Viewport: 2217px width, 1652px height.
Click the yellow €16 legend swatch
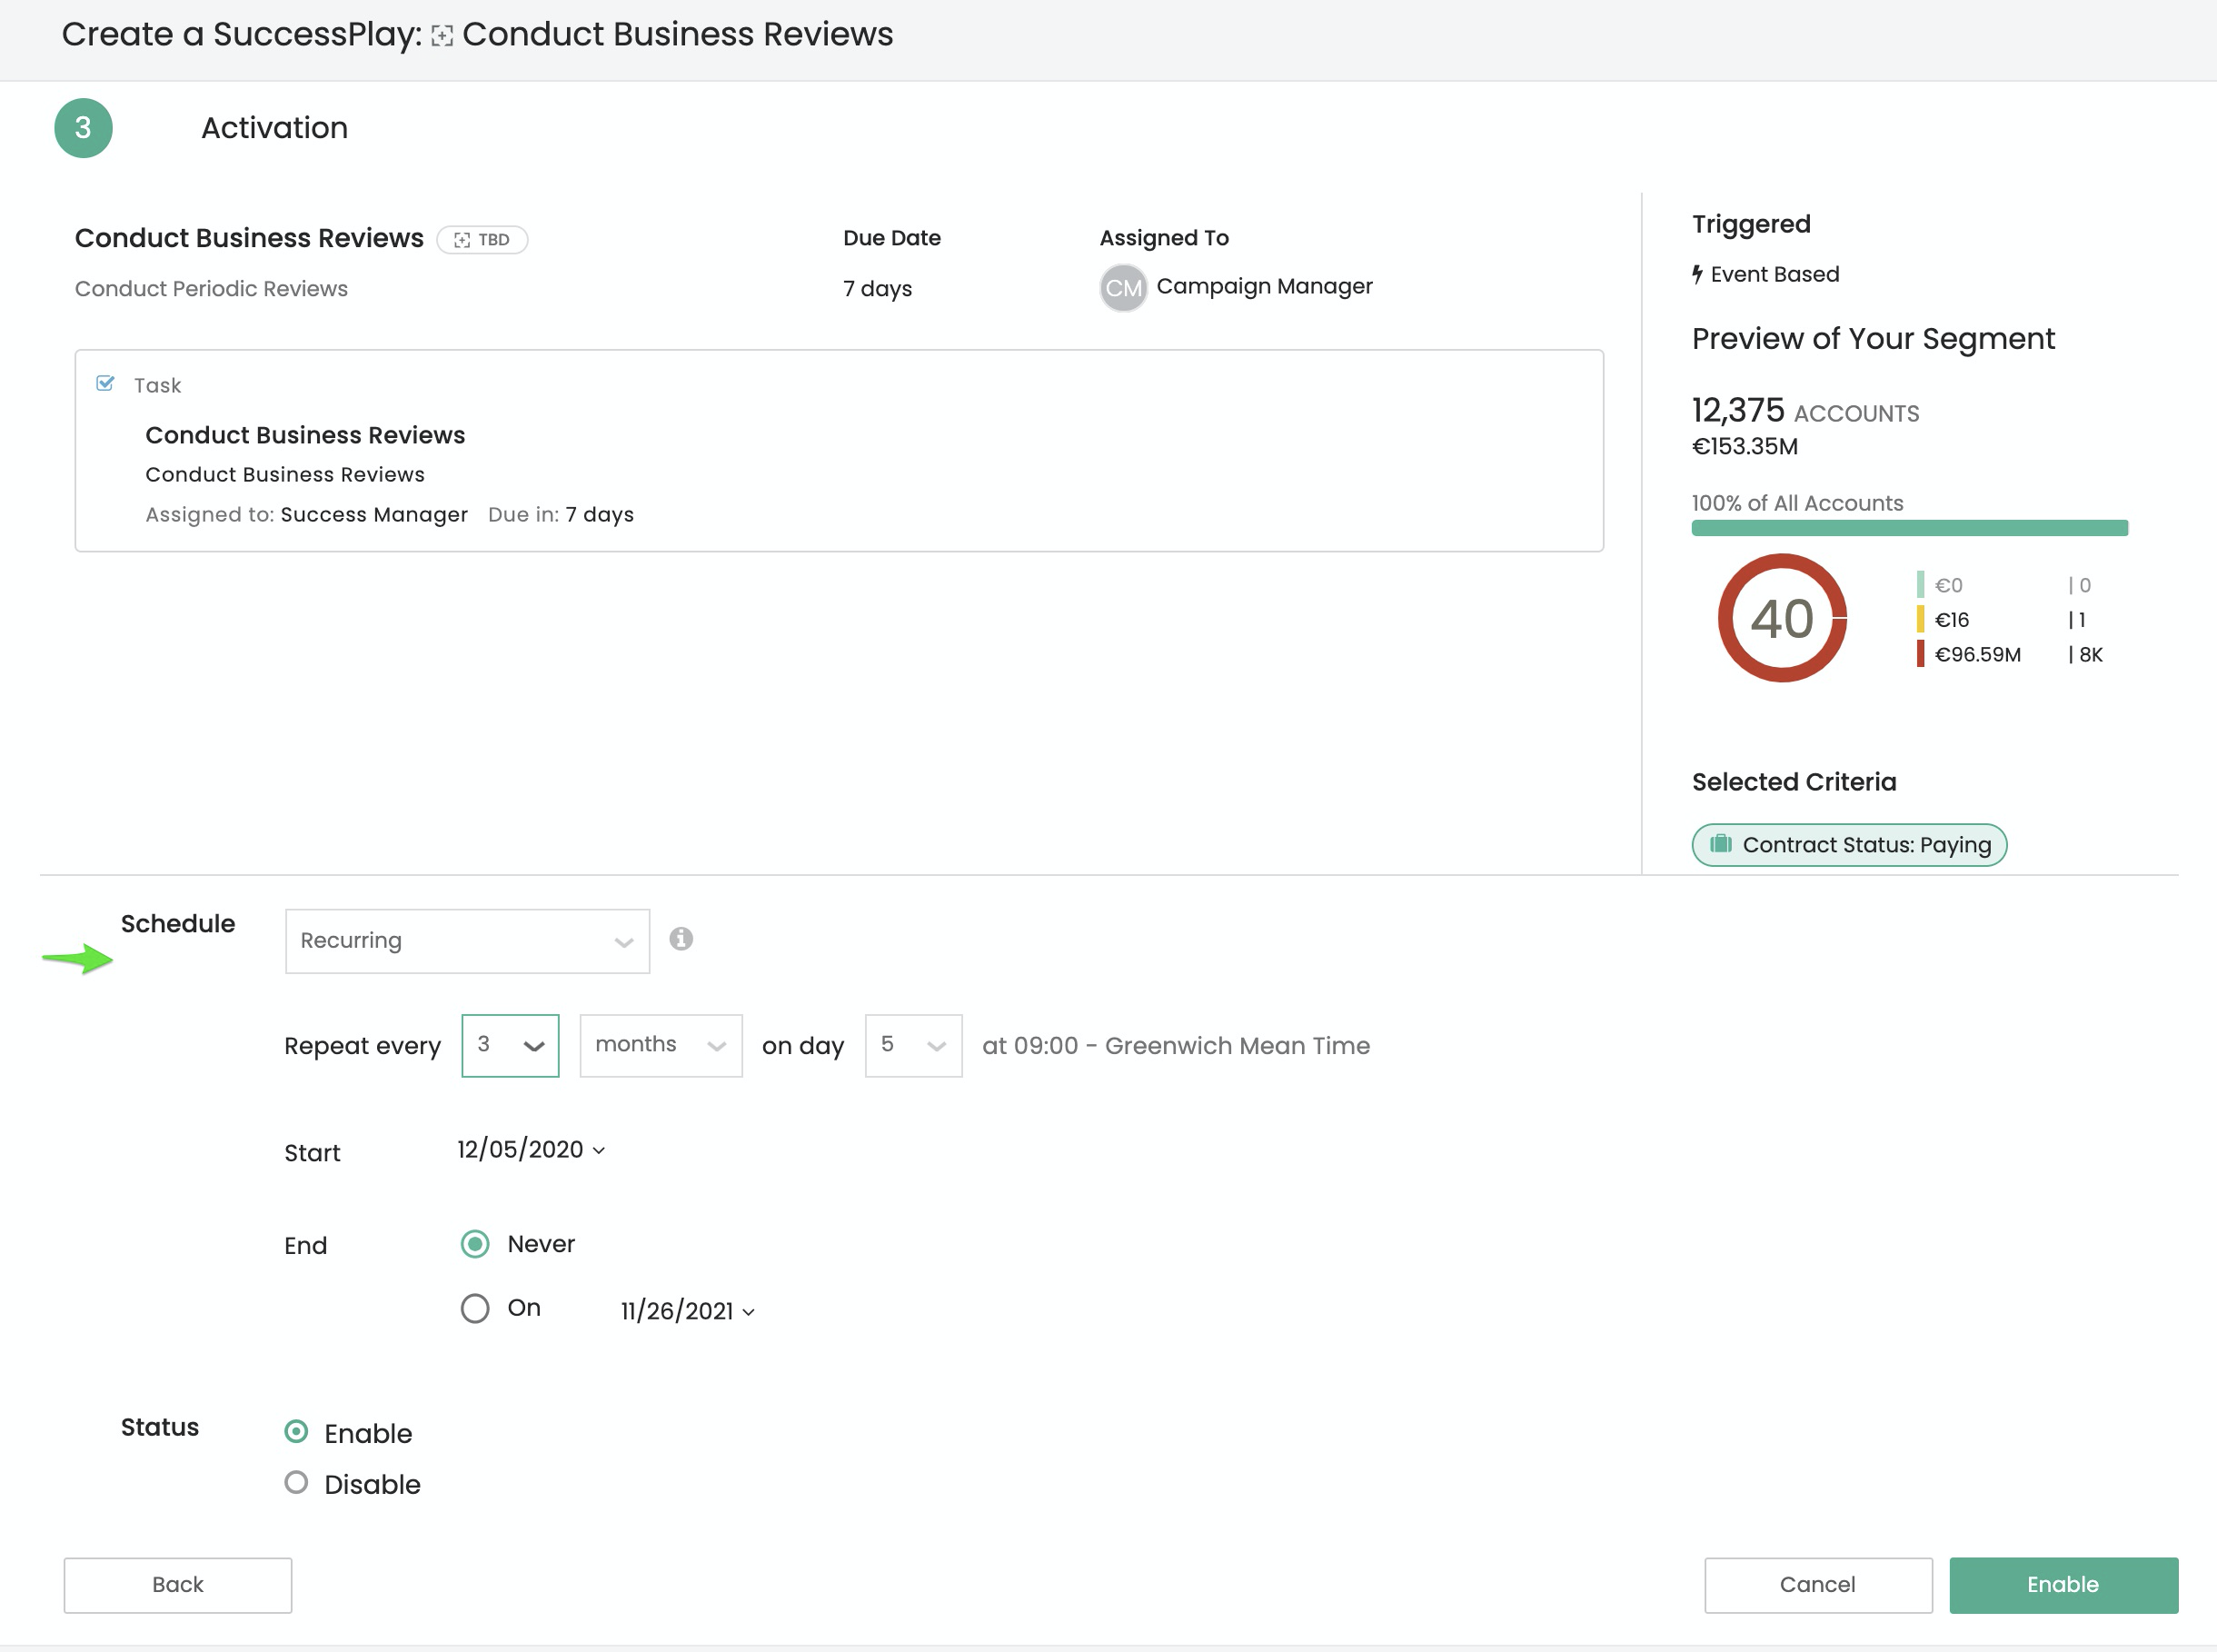[x=1920, y=620]
